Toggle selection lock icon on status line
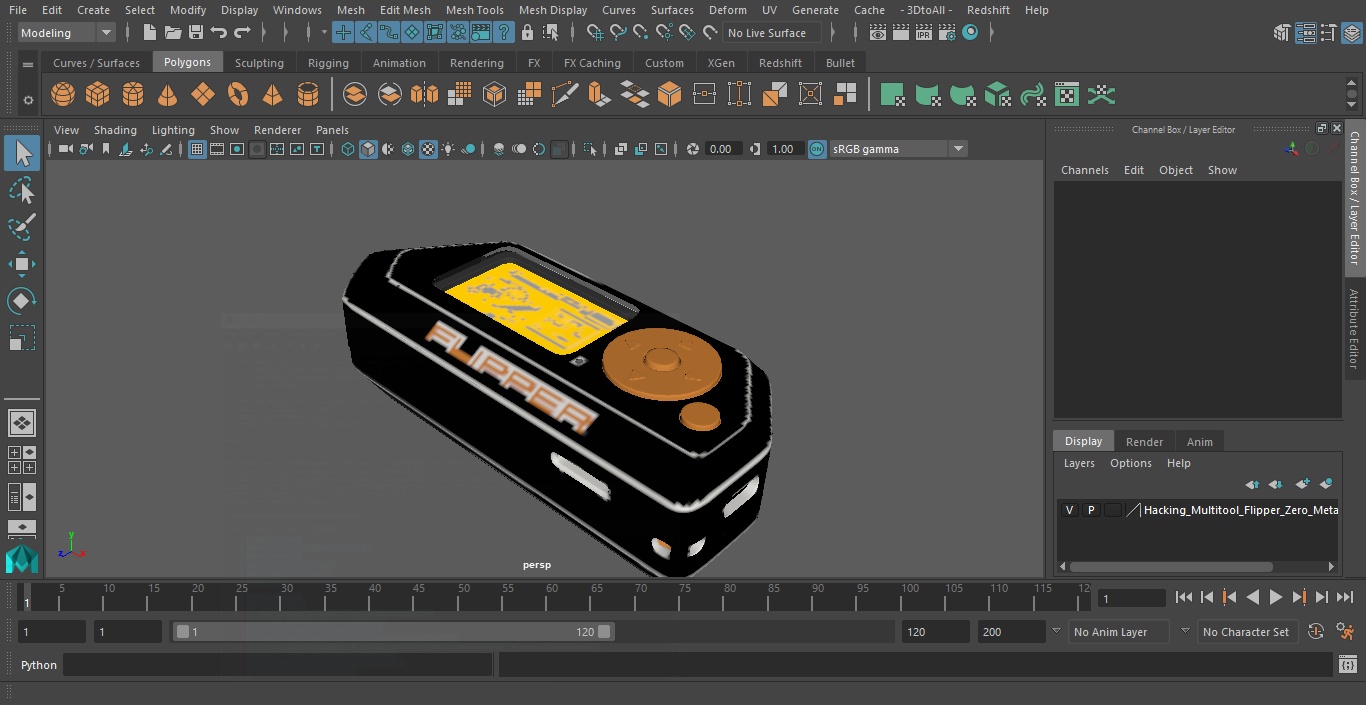The image size is (1366, 705). coord(528,33)
